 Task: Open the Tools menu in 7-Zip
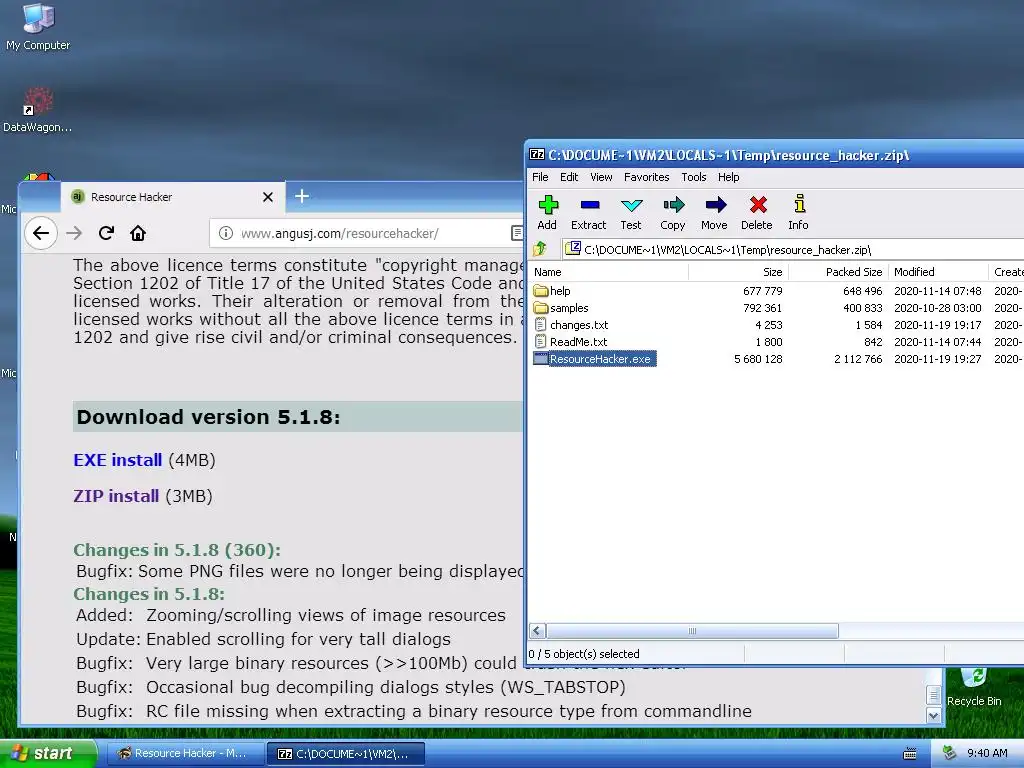(x=694, y=177)
